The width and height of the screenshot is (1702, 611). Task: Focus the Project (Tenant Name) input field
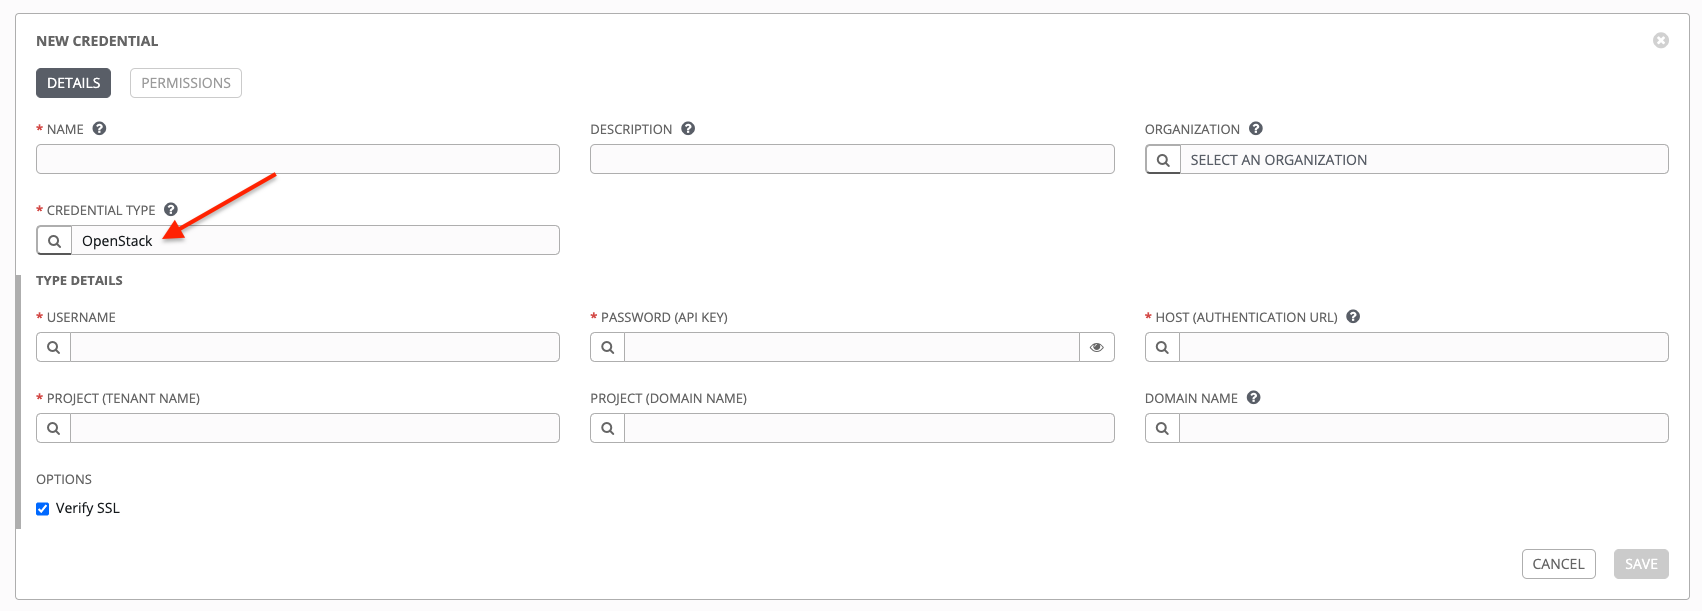[x=315, y=428]
